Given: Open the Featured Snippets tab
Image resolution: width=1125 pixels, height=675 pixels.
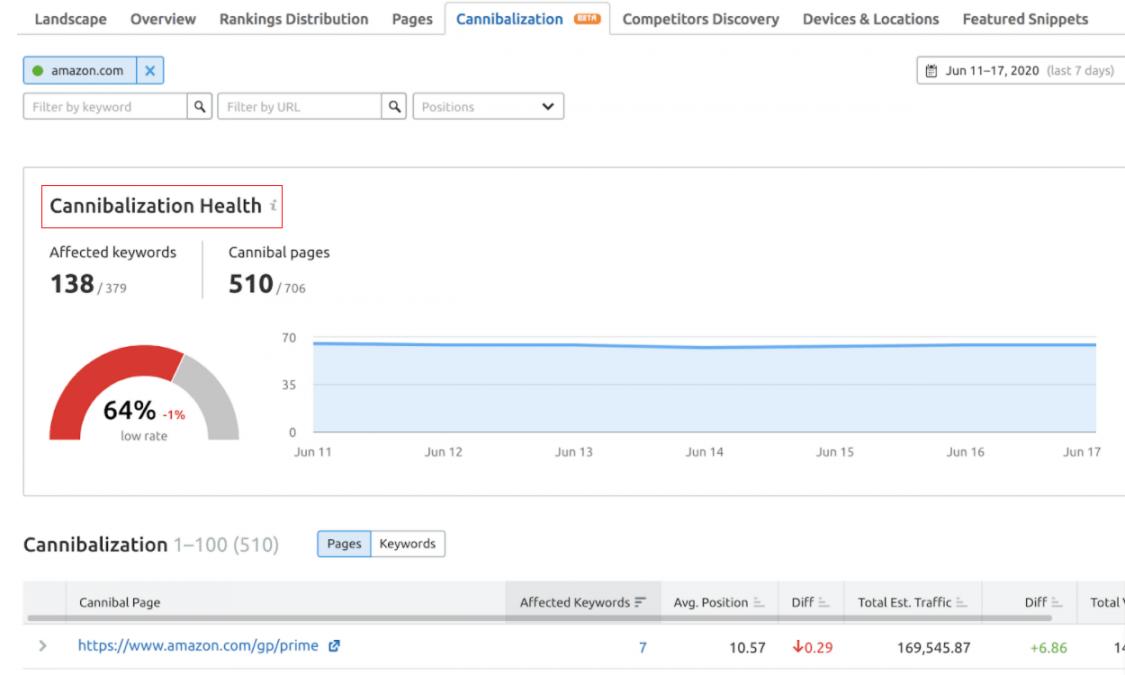Looking at the screenshot, I should click(1025, 19).
